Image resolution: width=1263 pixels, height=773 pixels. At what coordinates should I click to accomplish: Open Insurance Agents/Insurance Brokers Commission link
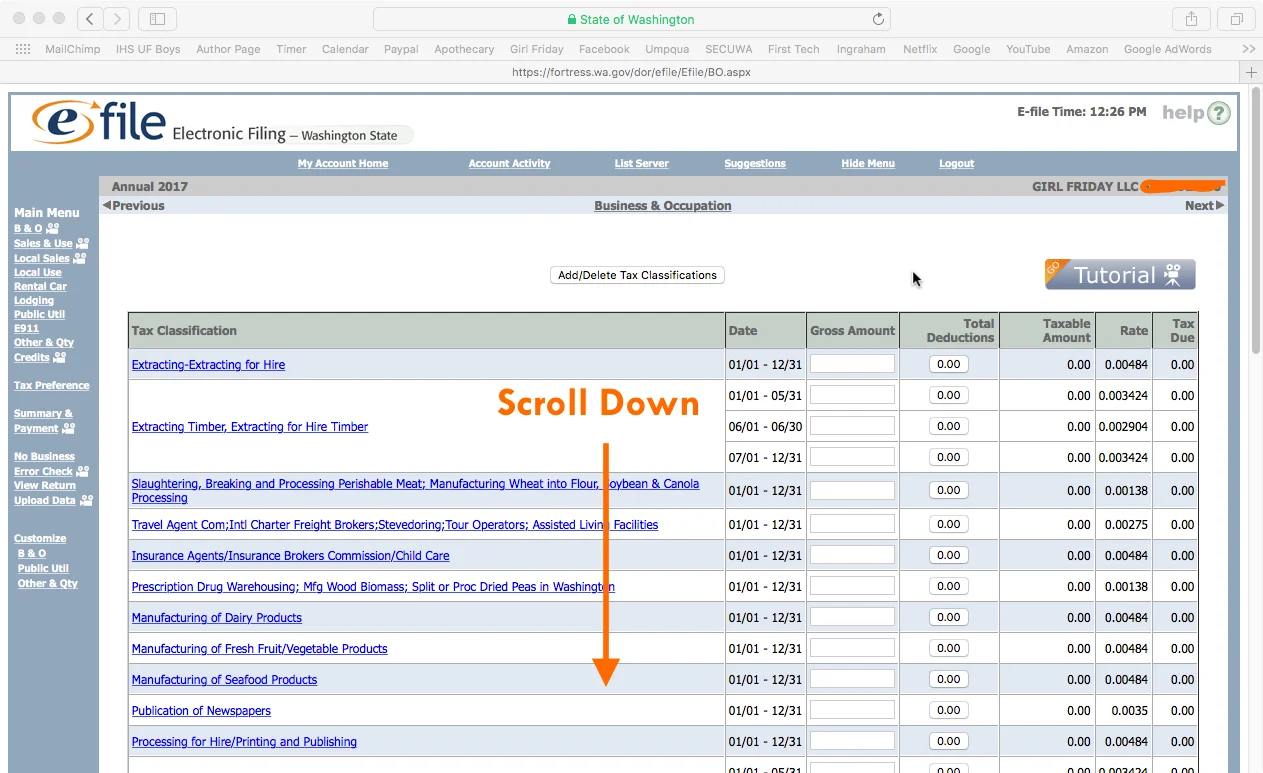tap(291, 556)
